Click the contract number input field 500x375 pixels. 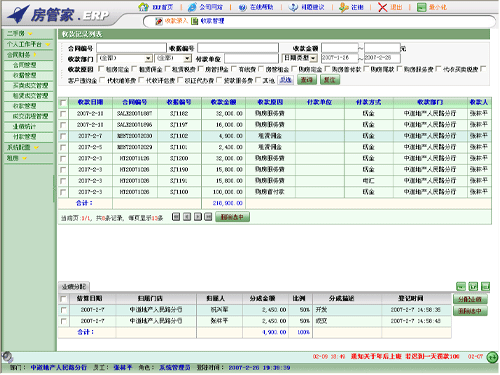tap(131, 48)
